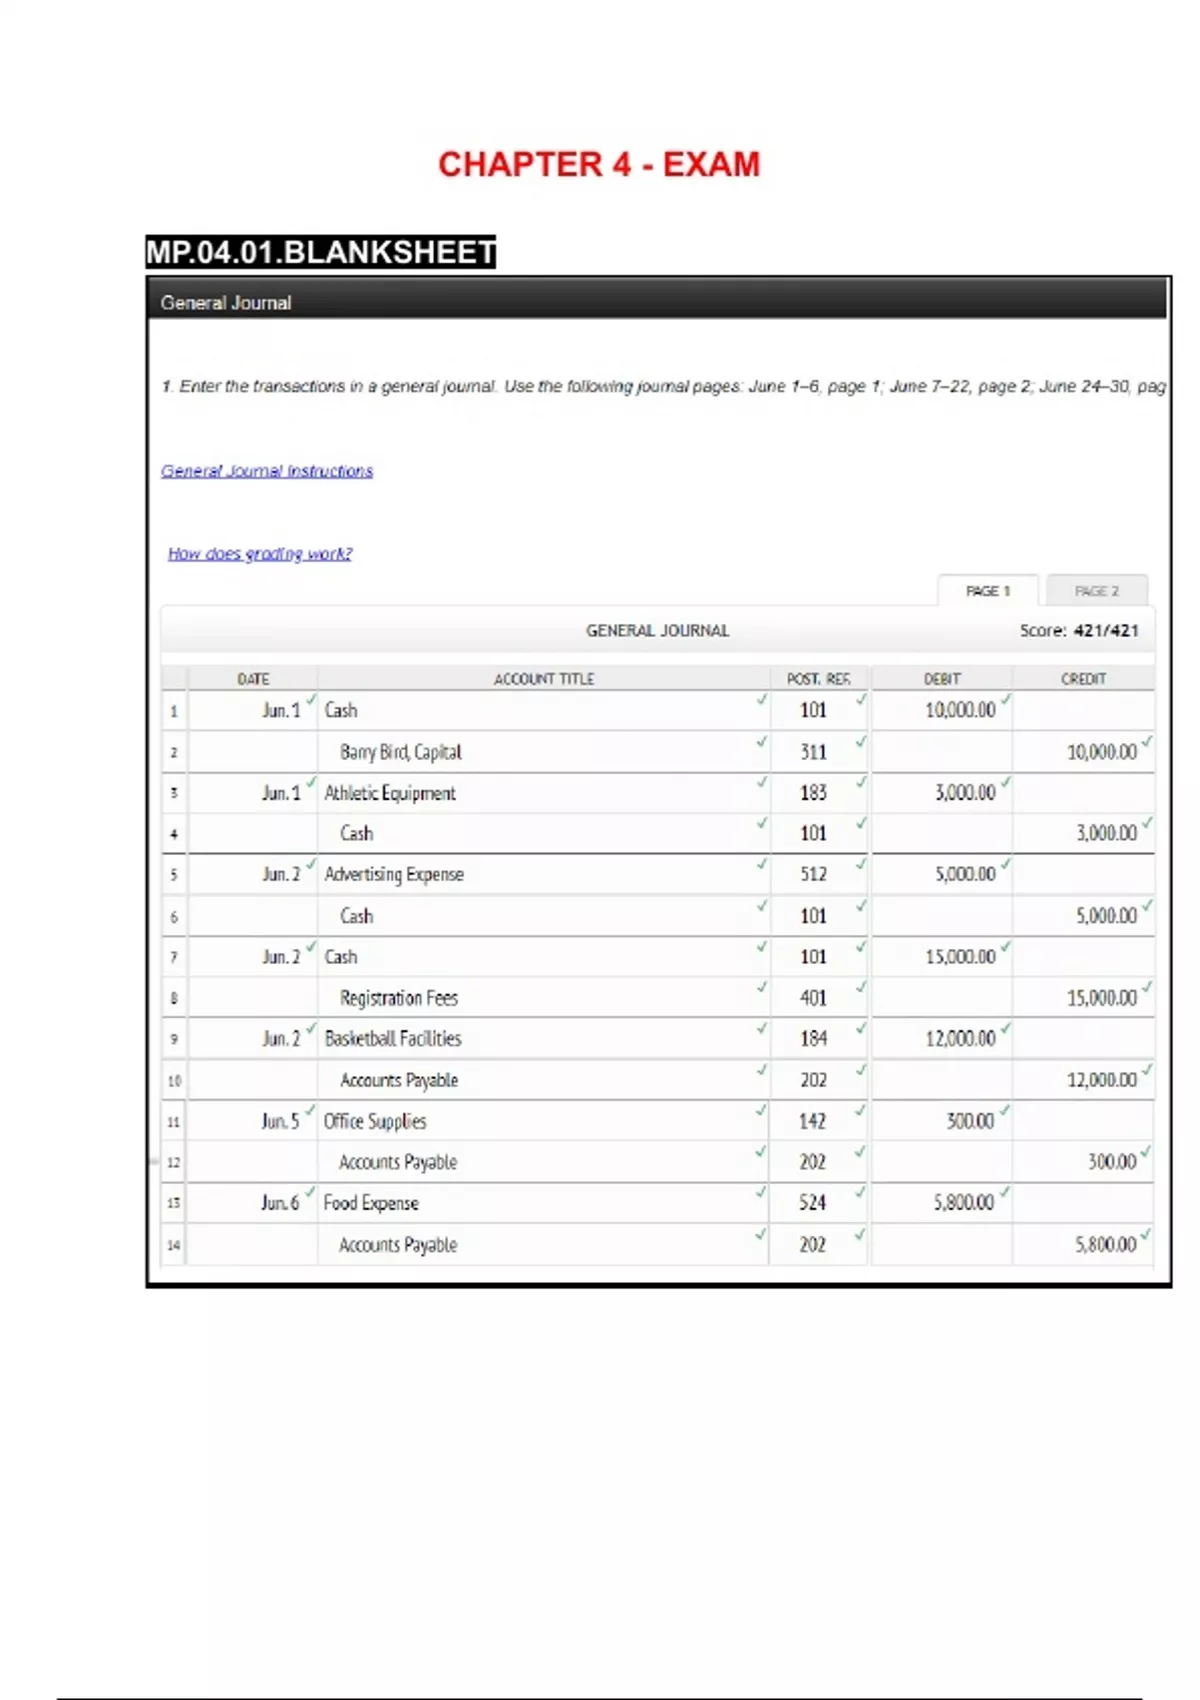Click the check mark after 5,800.00 credit

pos(1145,1234)
